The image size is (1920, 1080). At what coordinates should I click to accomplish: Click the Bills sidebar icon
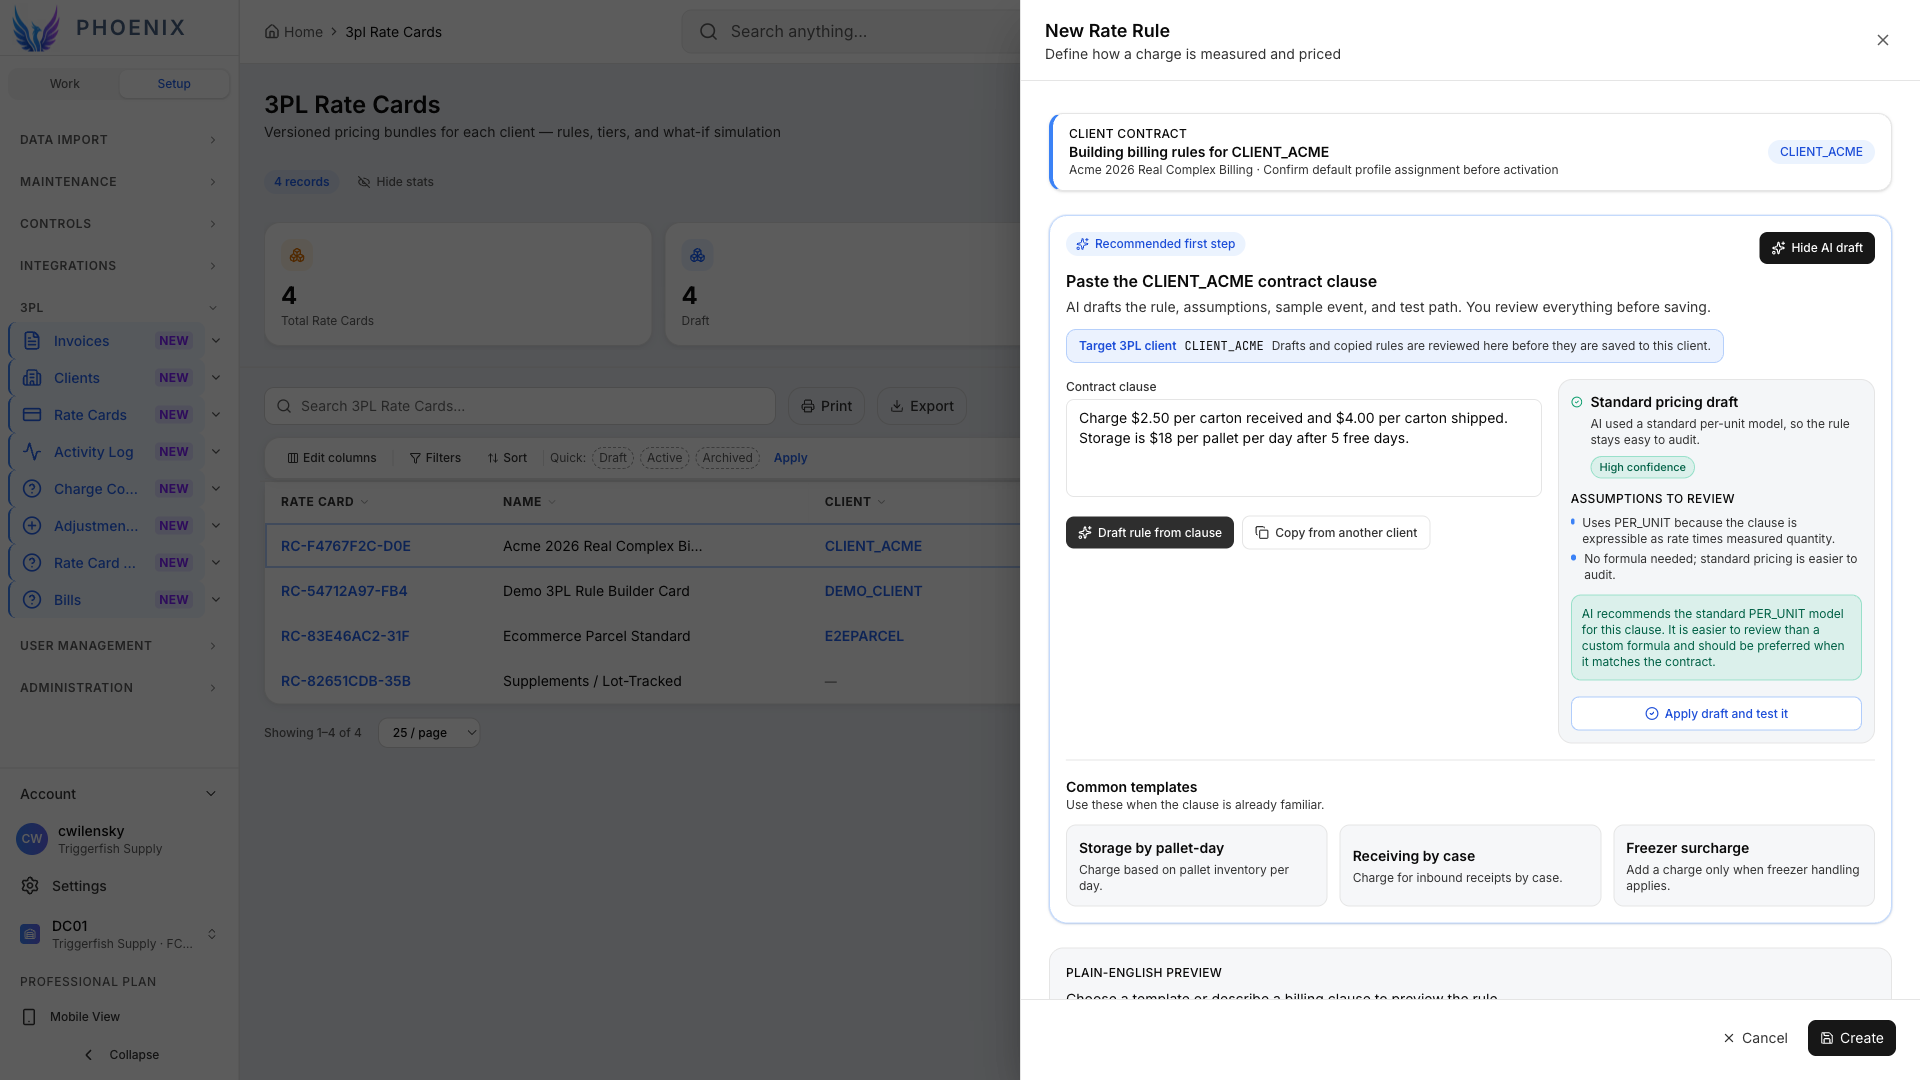[x=32, y=600]
